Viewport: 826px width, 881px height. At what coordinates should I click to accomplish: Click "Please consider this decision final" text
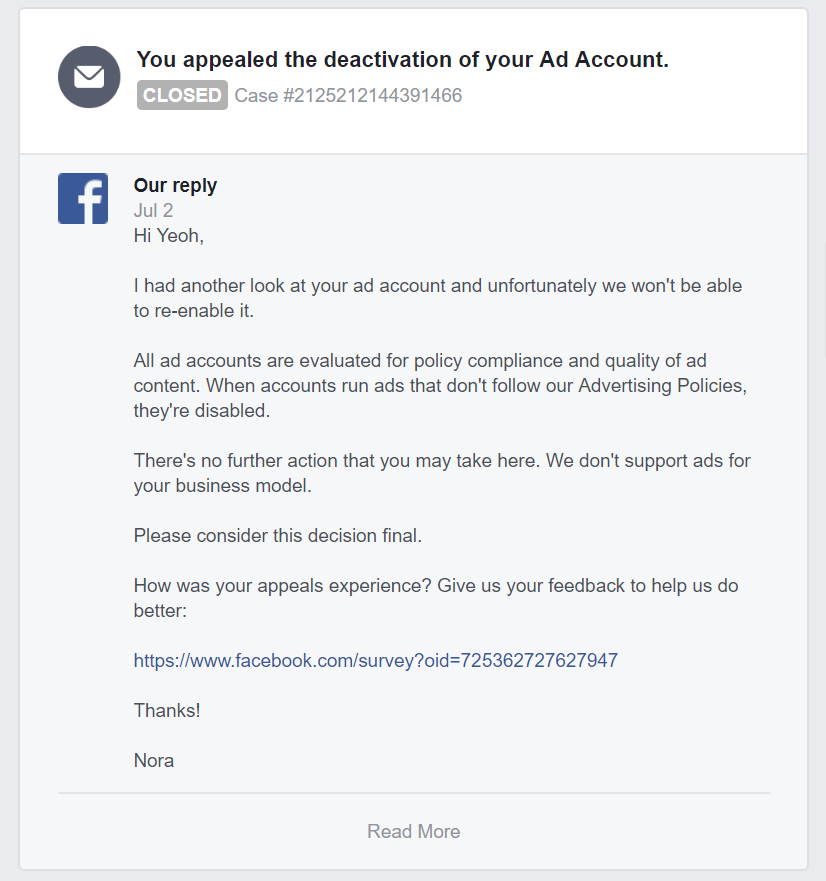[x=278, y=535]
